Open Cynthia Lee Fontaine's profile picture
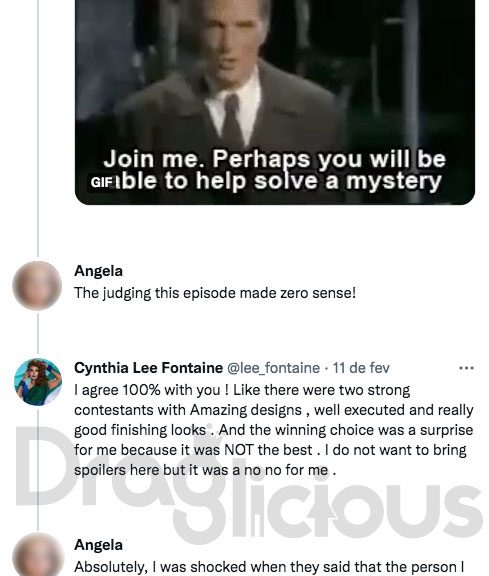Viewport: 489px width, 576px height. pos(37,382)
